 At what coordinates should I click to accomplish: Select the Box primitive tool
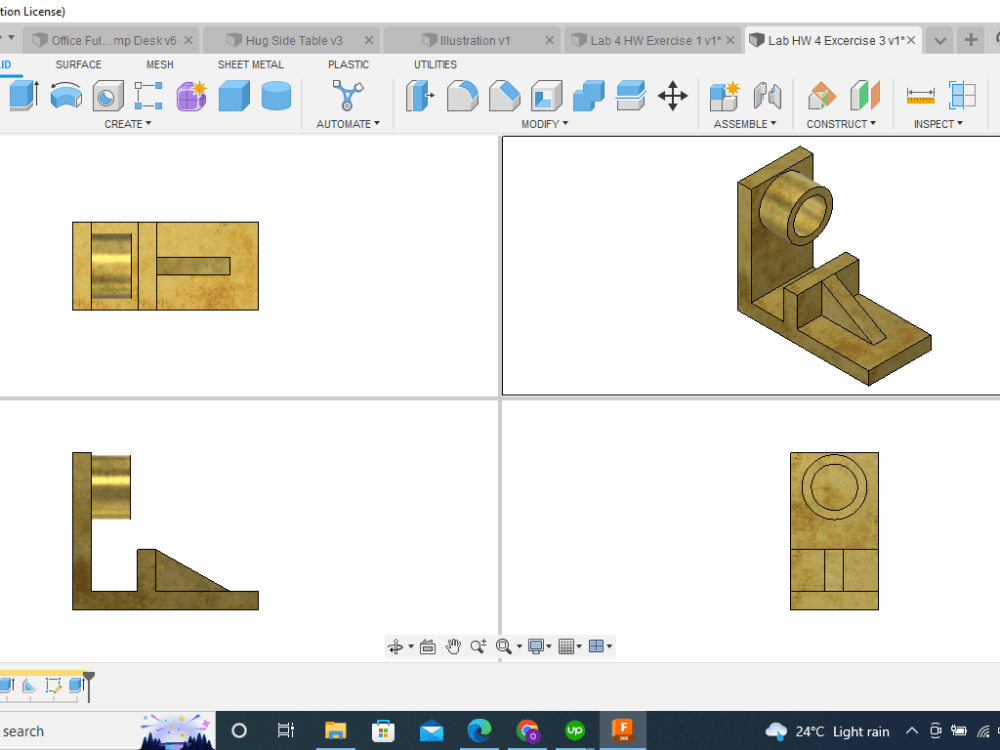pos(234,96)
